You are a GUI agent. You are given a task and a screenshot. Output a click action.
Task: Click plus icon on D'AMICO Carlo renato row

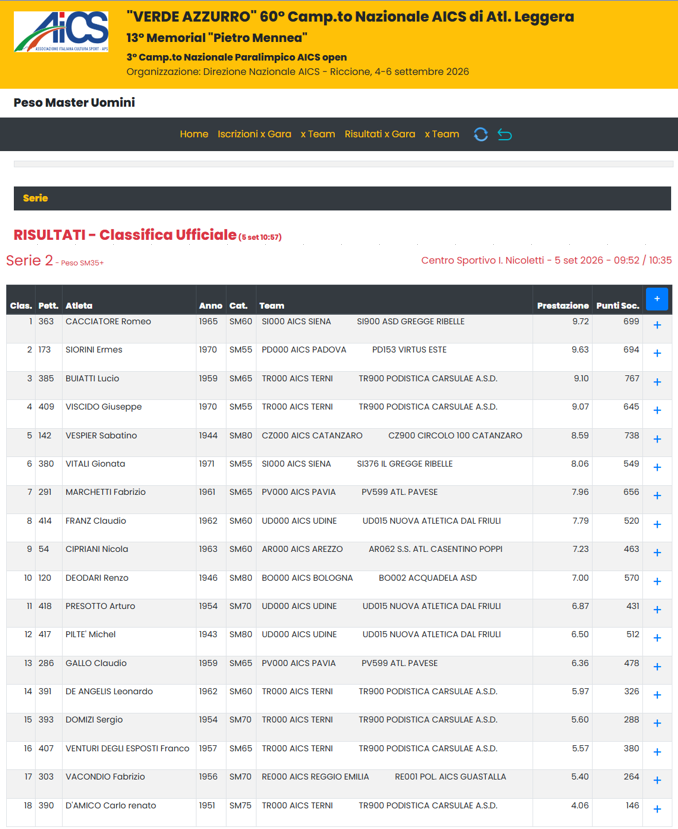pyautogui.click(x=657, y=809)
